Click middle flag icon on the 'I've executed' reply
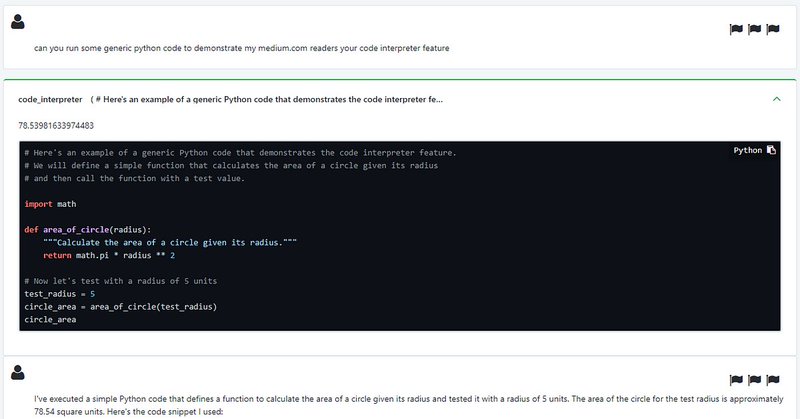Image resolution: width=800 pixels, height=419 pixels. point(755,380)
